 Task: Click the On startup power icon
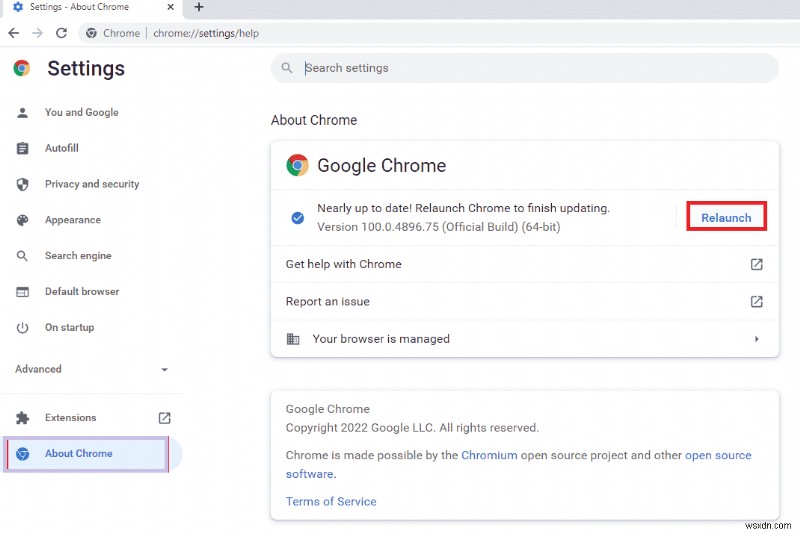point(23,328)
